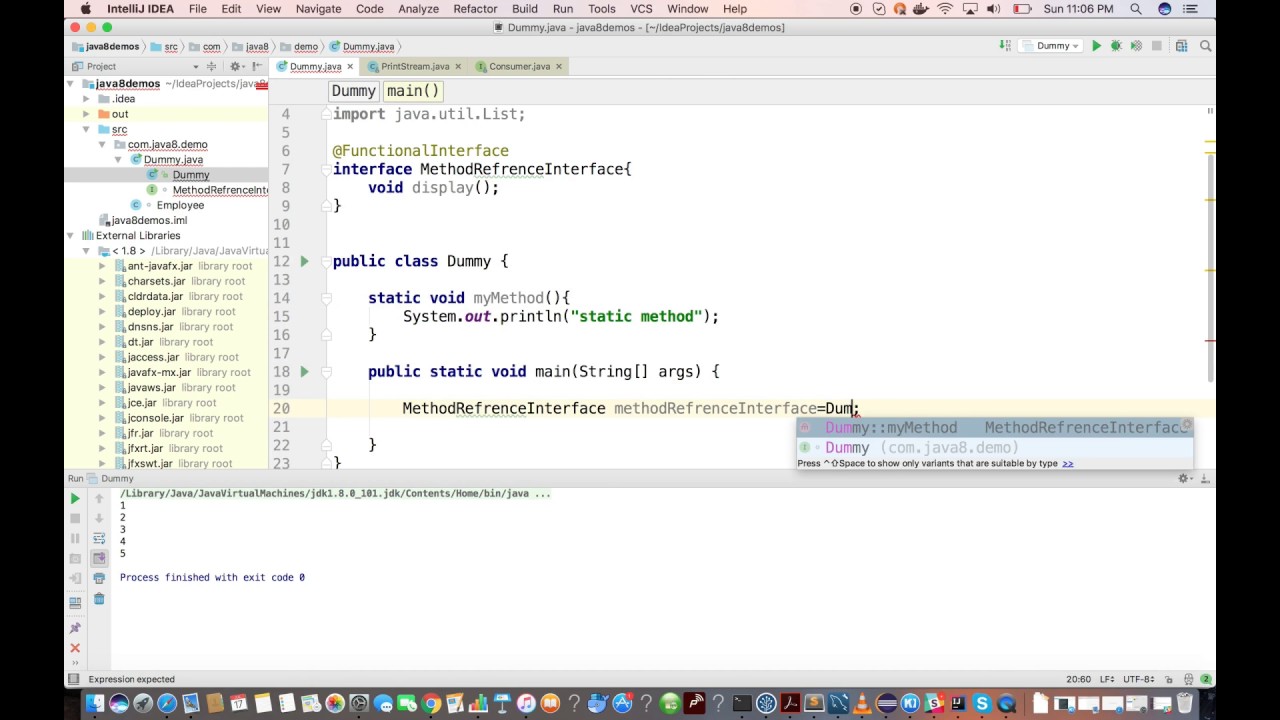Hide the Run tool window

click(1206, 479)
